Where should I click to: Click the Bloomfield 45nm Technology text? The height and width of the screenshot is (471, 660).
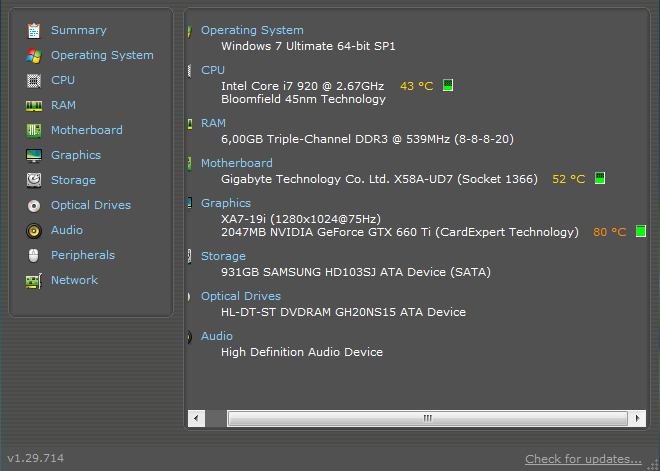(x=303, y=99)
